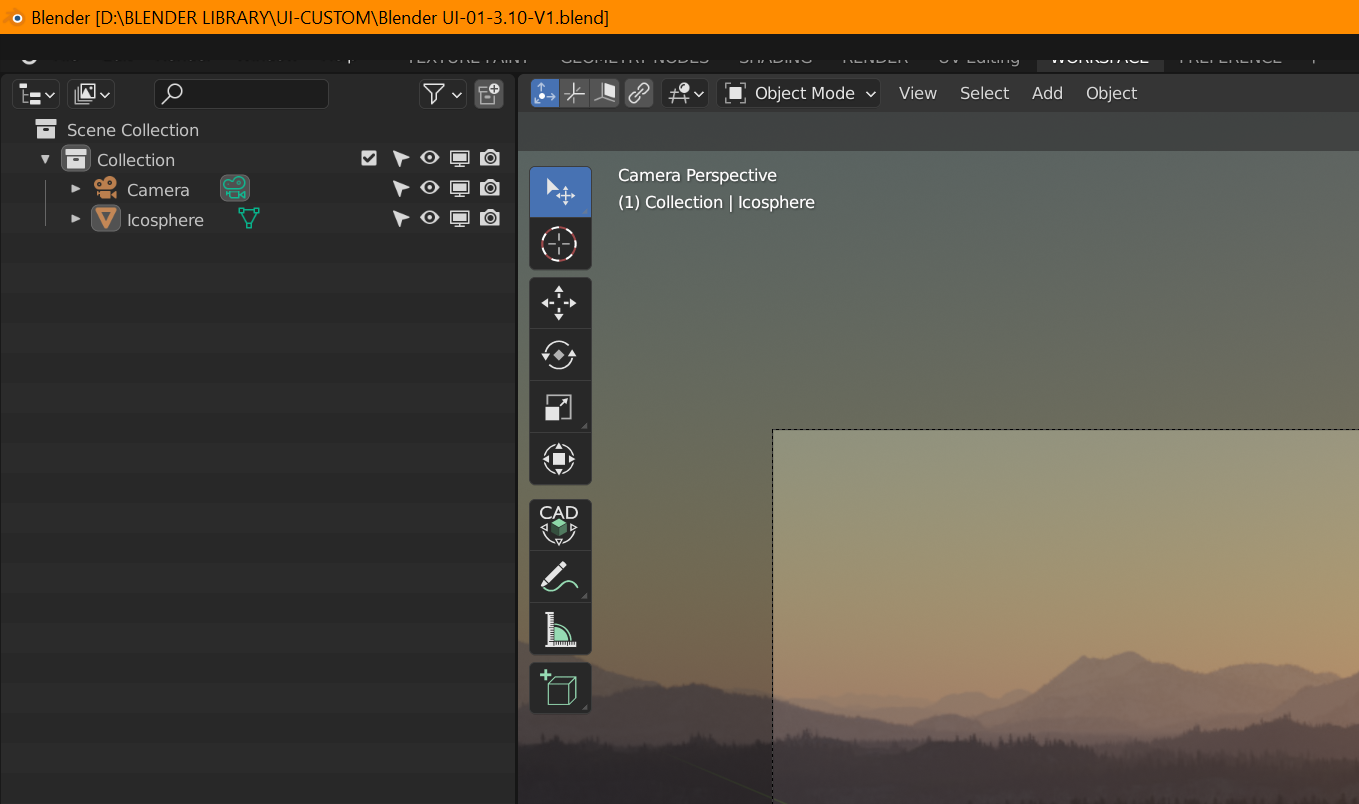Viewport: 1359px width, 804px height.
Task: Select the tweak select tool in the toolbar
Action: tap(560, 192)
